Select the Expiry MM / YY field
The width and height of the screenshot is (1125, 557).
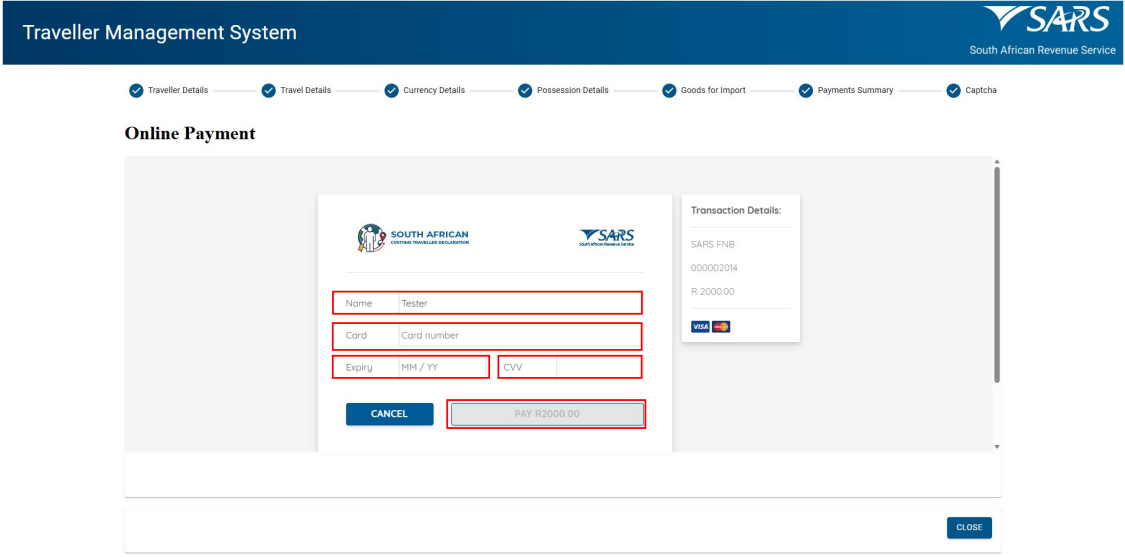pos(442,367)
